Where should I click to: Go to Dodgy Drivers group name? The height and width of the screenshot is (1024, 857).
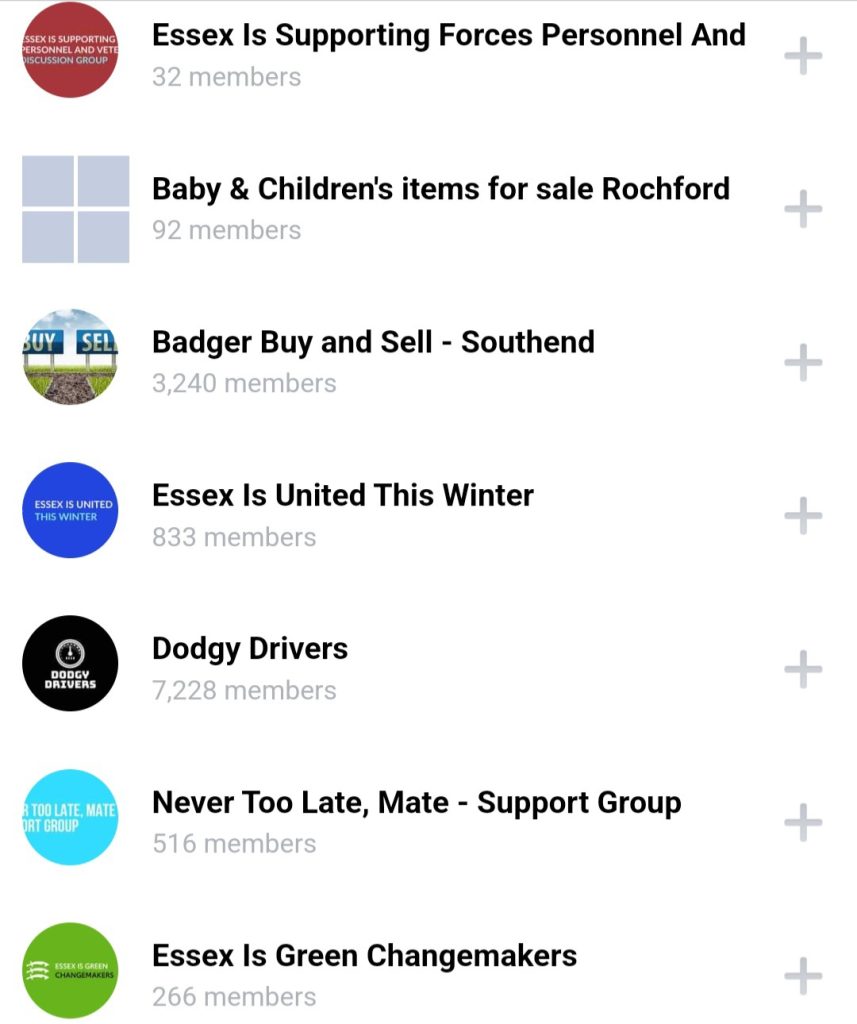(250, 649)
